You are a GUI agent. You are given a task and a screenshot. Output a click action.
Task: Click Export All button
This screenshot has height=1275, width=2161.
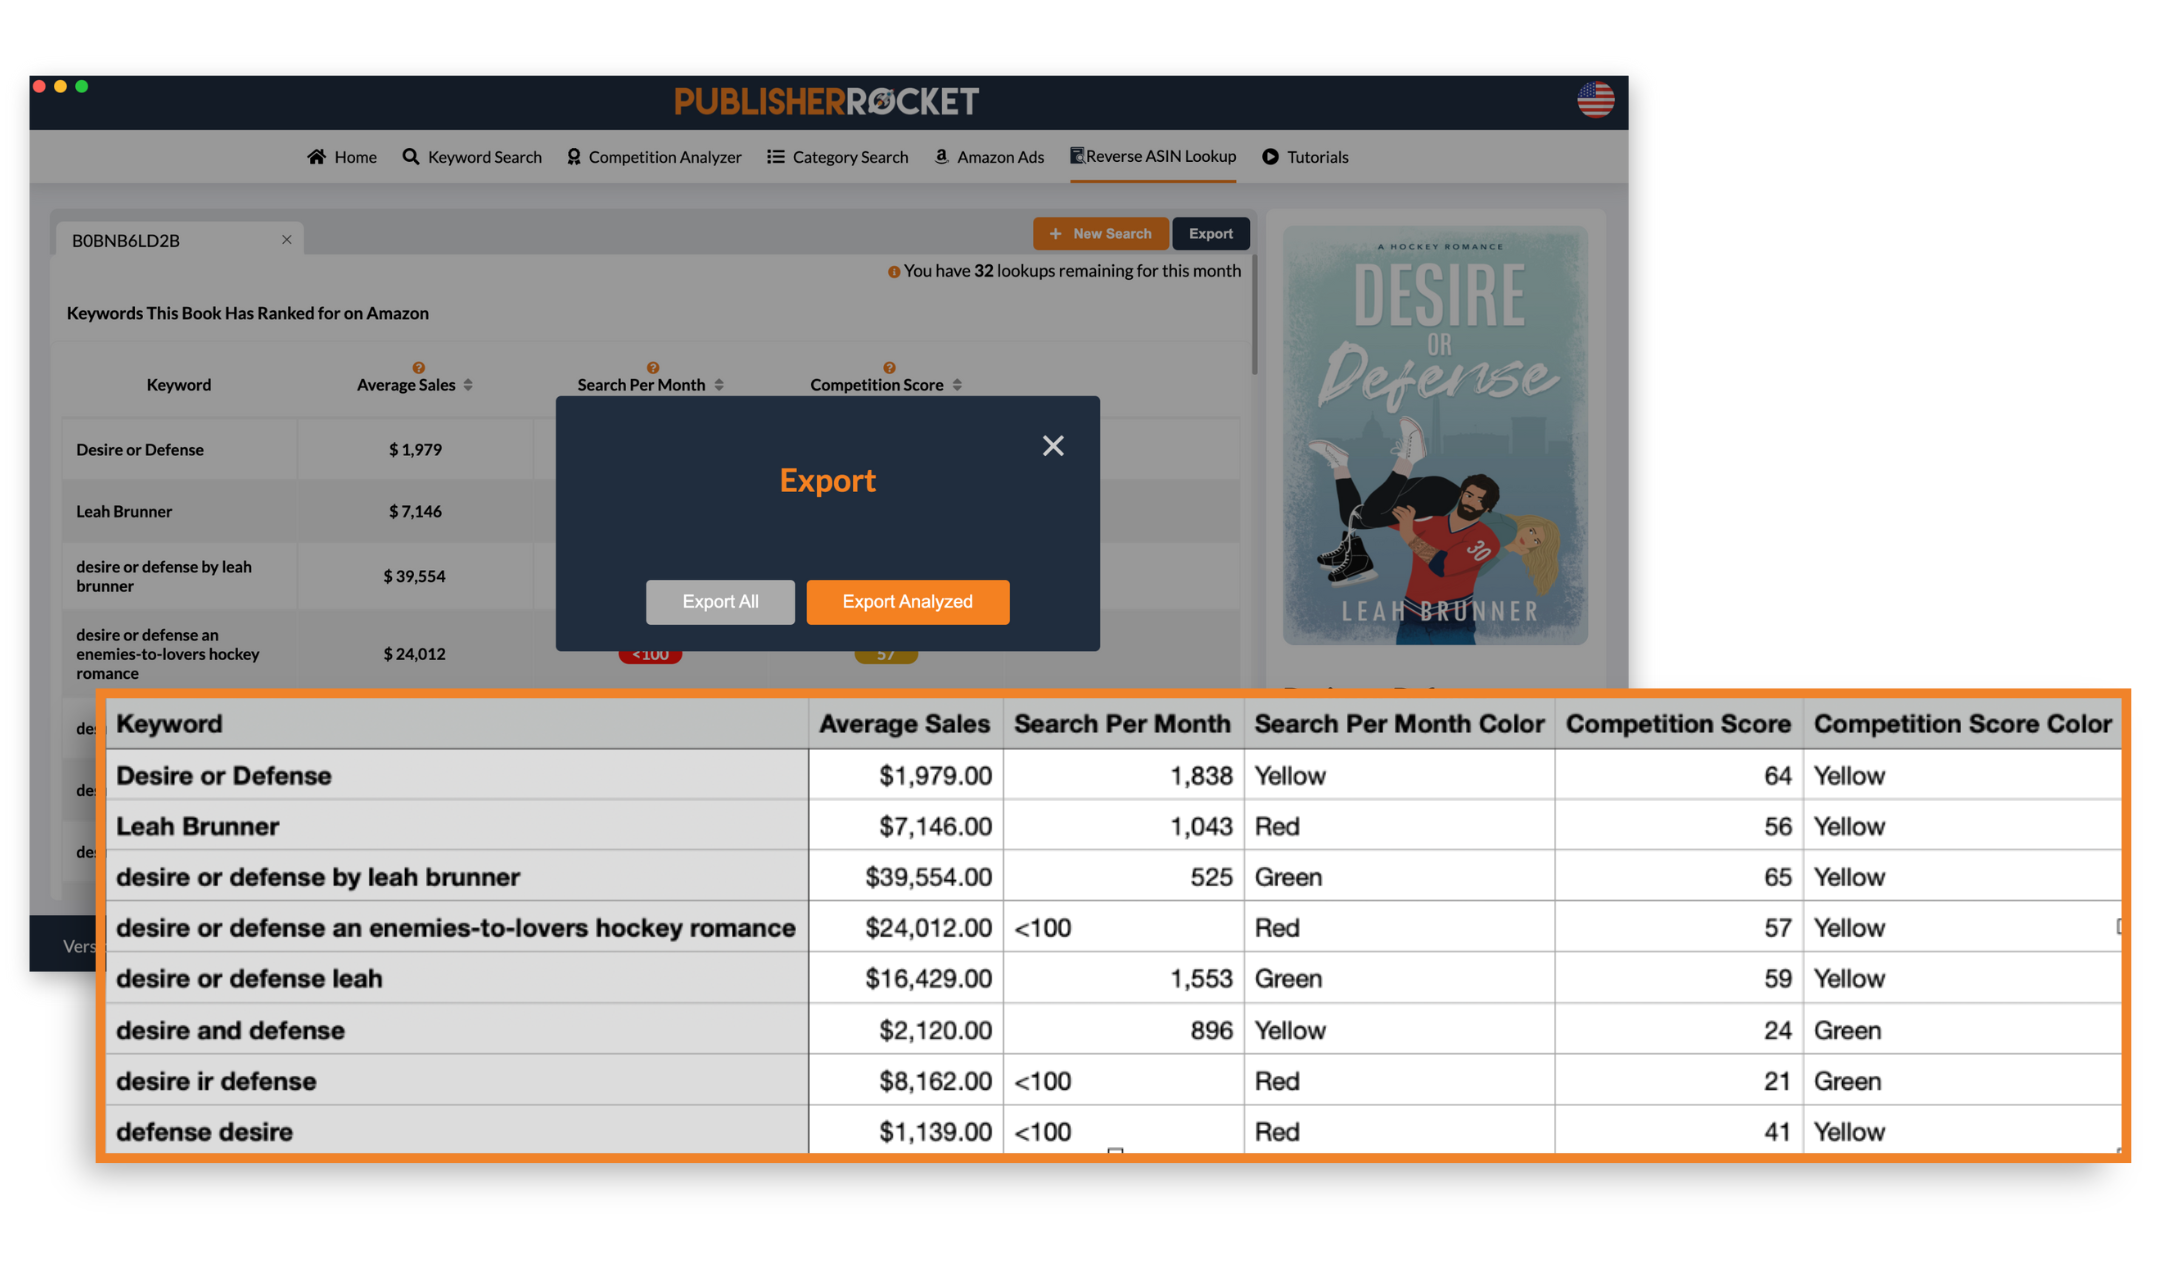coord(720,602)
